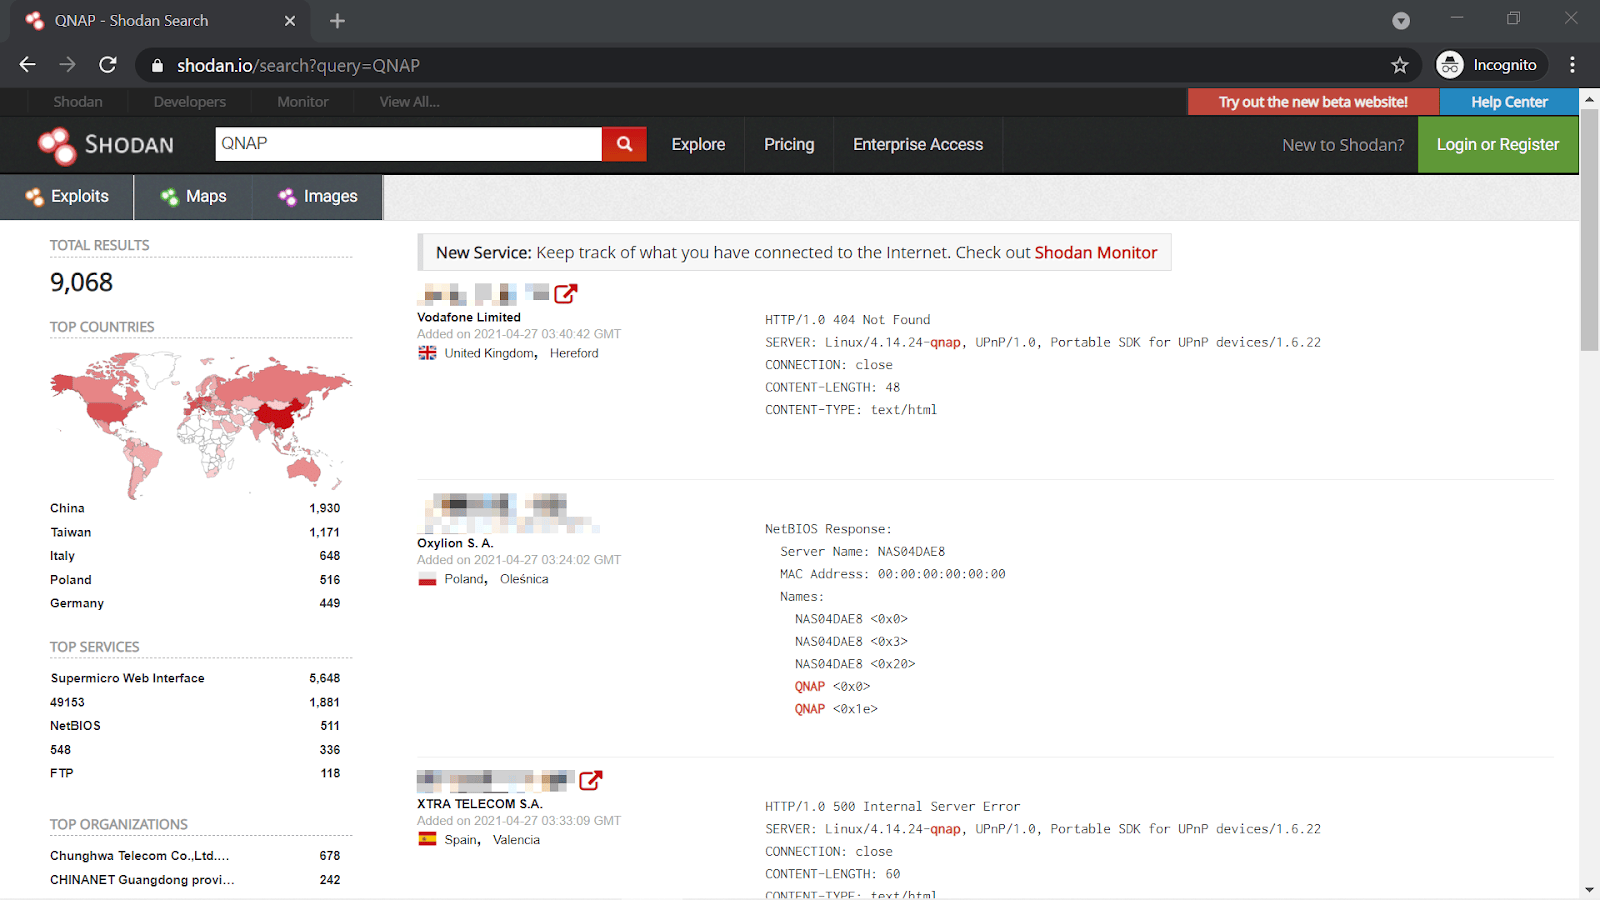
Task: Open the Shodan top menu item
Action: 78,102
